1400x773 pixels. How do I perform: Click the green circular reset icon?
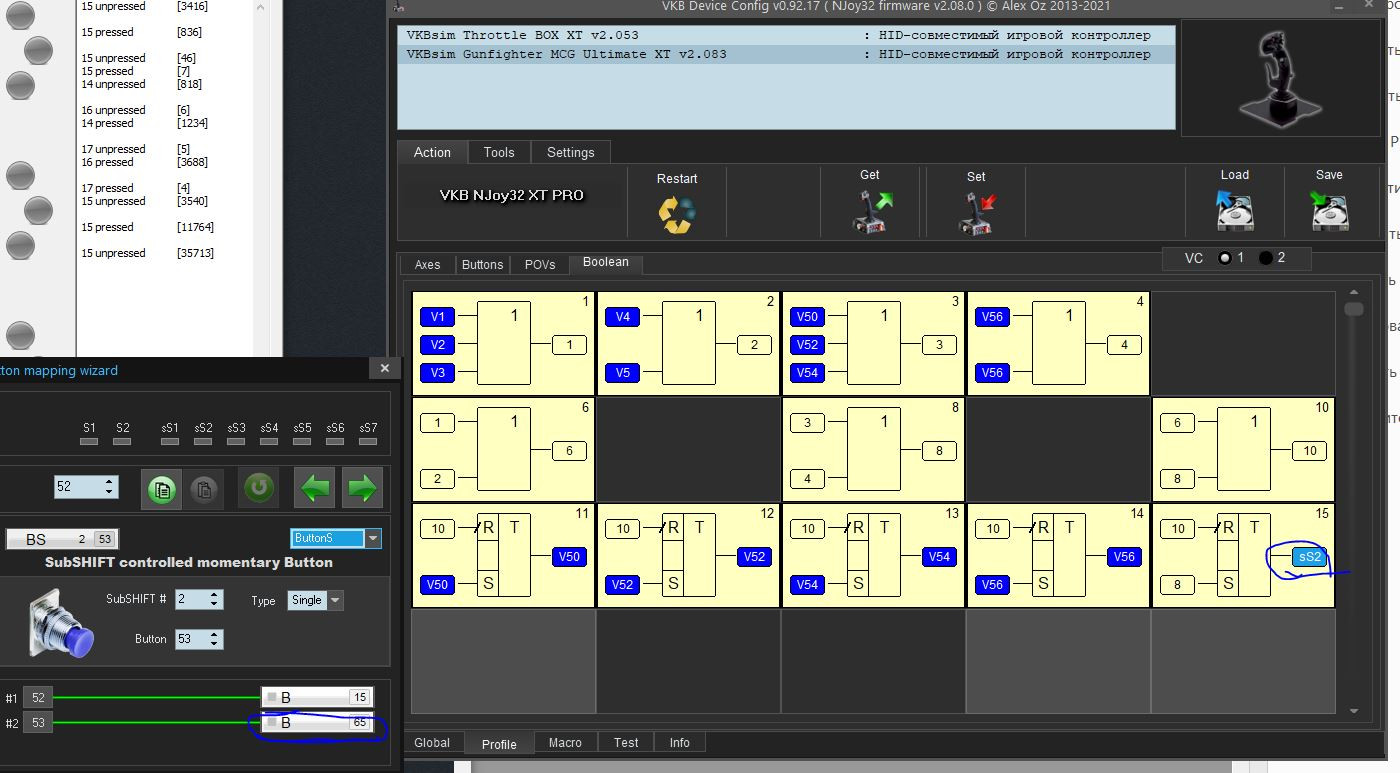click(x=259, y=488)
